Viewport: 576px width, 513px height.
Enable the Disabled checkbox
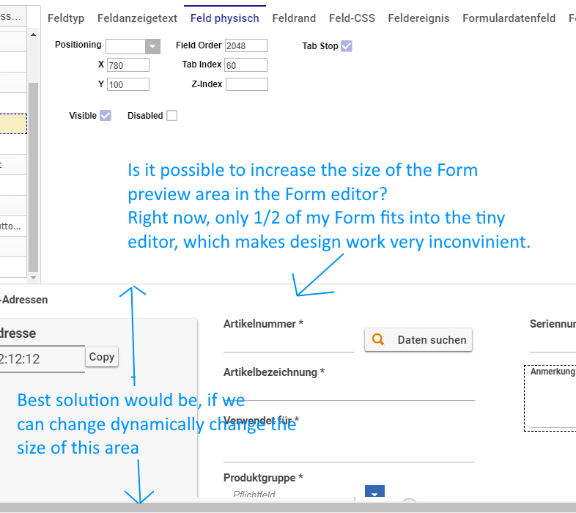(x=172, y=115)
